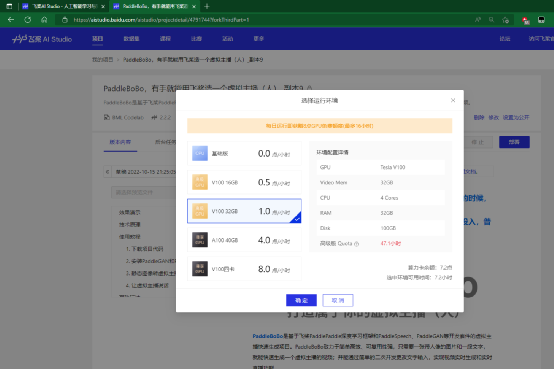
Task: Click the red 47.1小时 quota value
Action: click(x=390, y=244)
